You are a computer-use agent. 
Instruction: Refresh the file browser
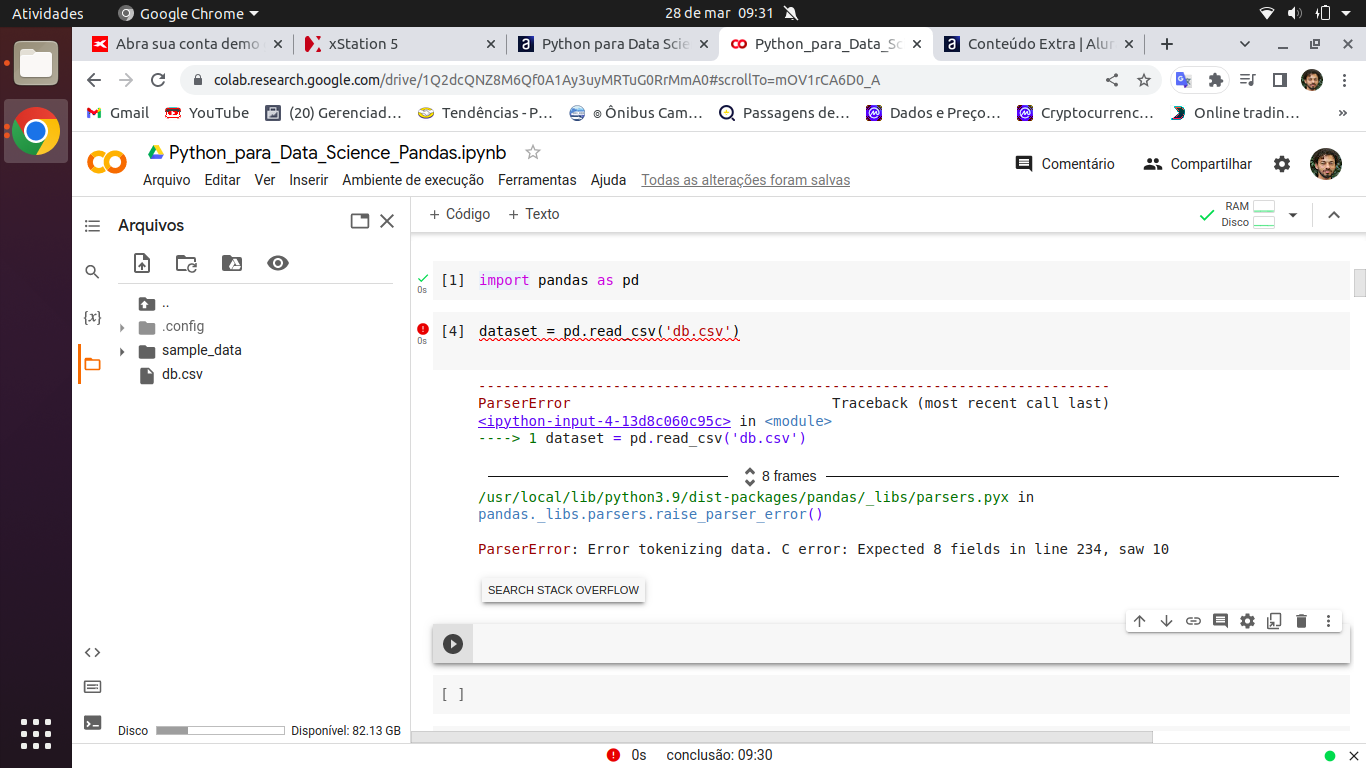point(187,263)
